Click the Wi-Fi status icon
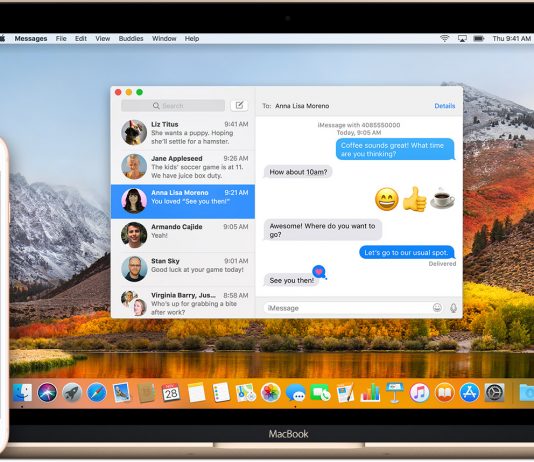The width and height of the screenshot is (534, 462). point(444,38)
